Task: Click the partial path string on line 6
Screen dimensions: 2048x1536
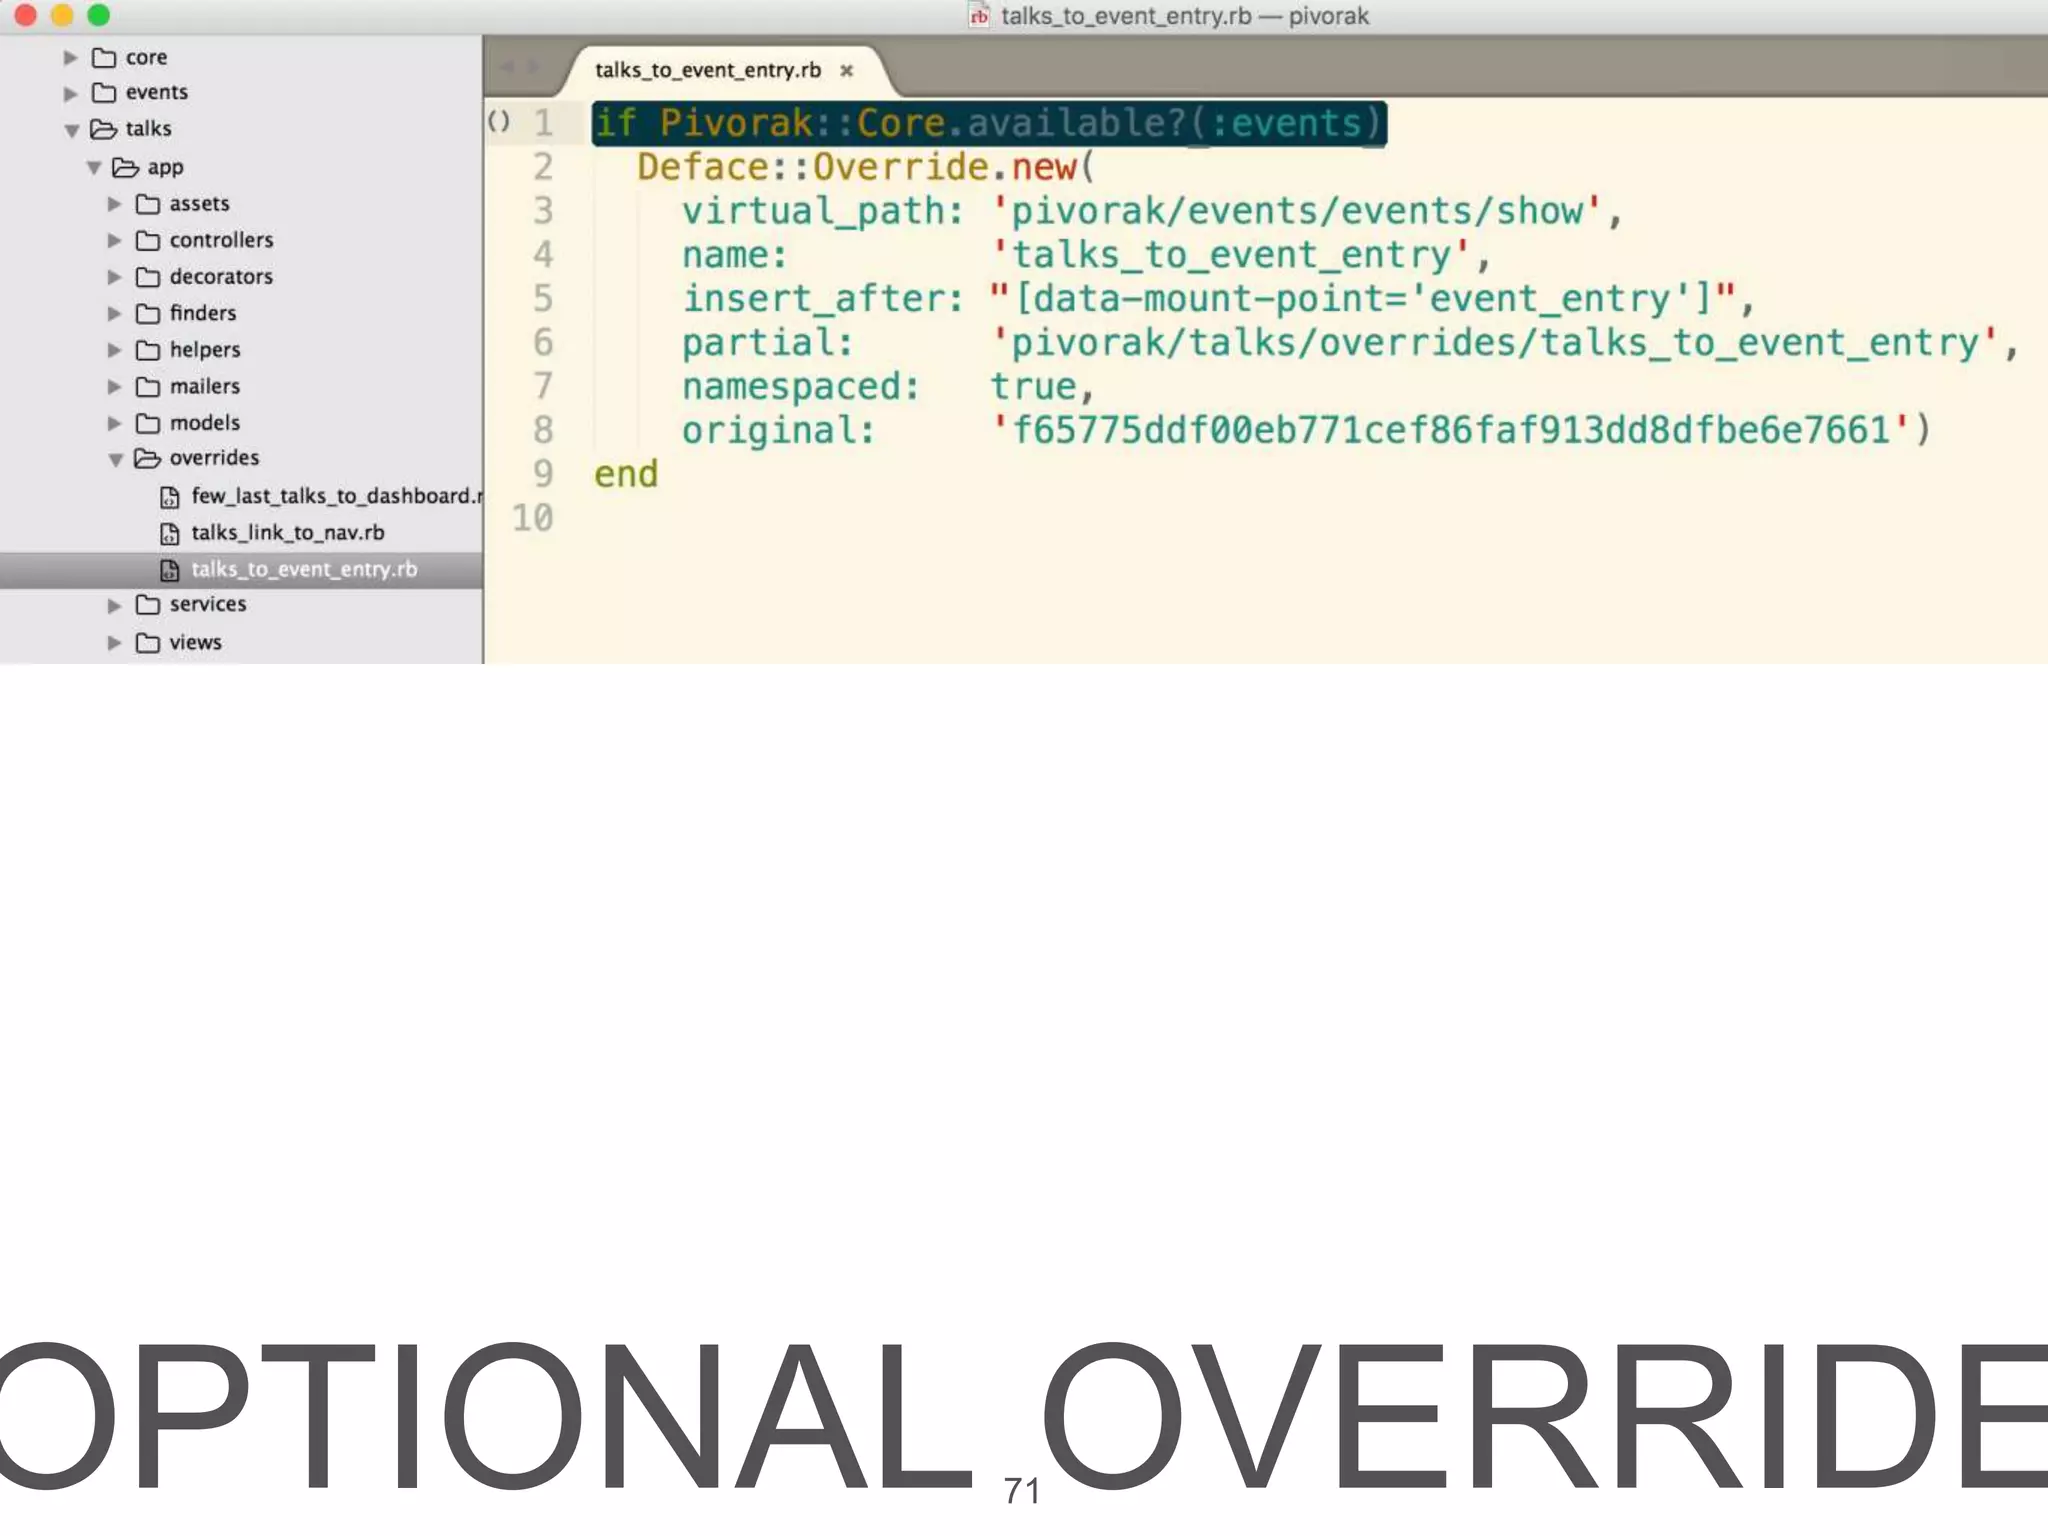Action: [1495, 343]
